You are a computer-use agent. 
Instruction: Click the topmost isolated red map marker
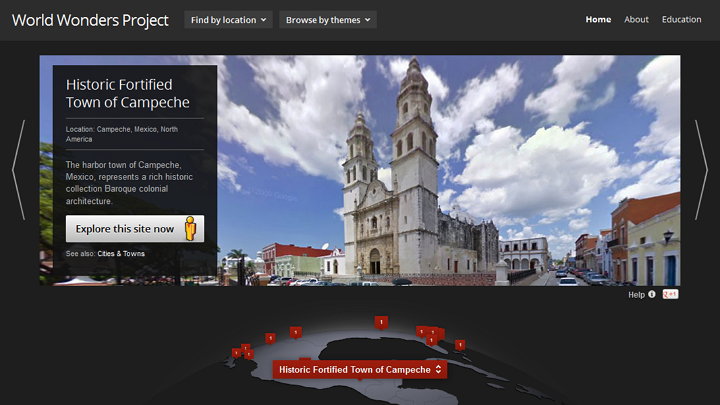click(381, 322)
